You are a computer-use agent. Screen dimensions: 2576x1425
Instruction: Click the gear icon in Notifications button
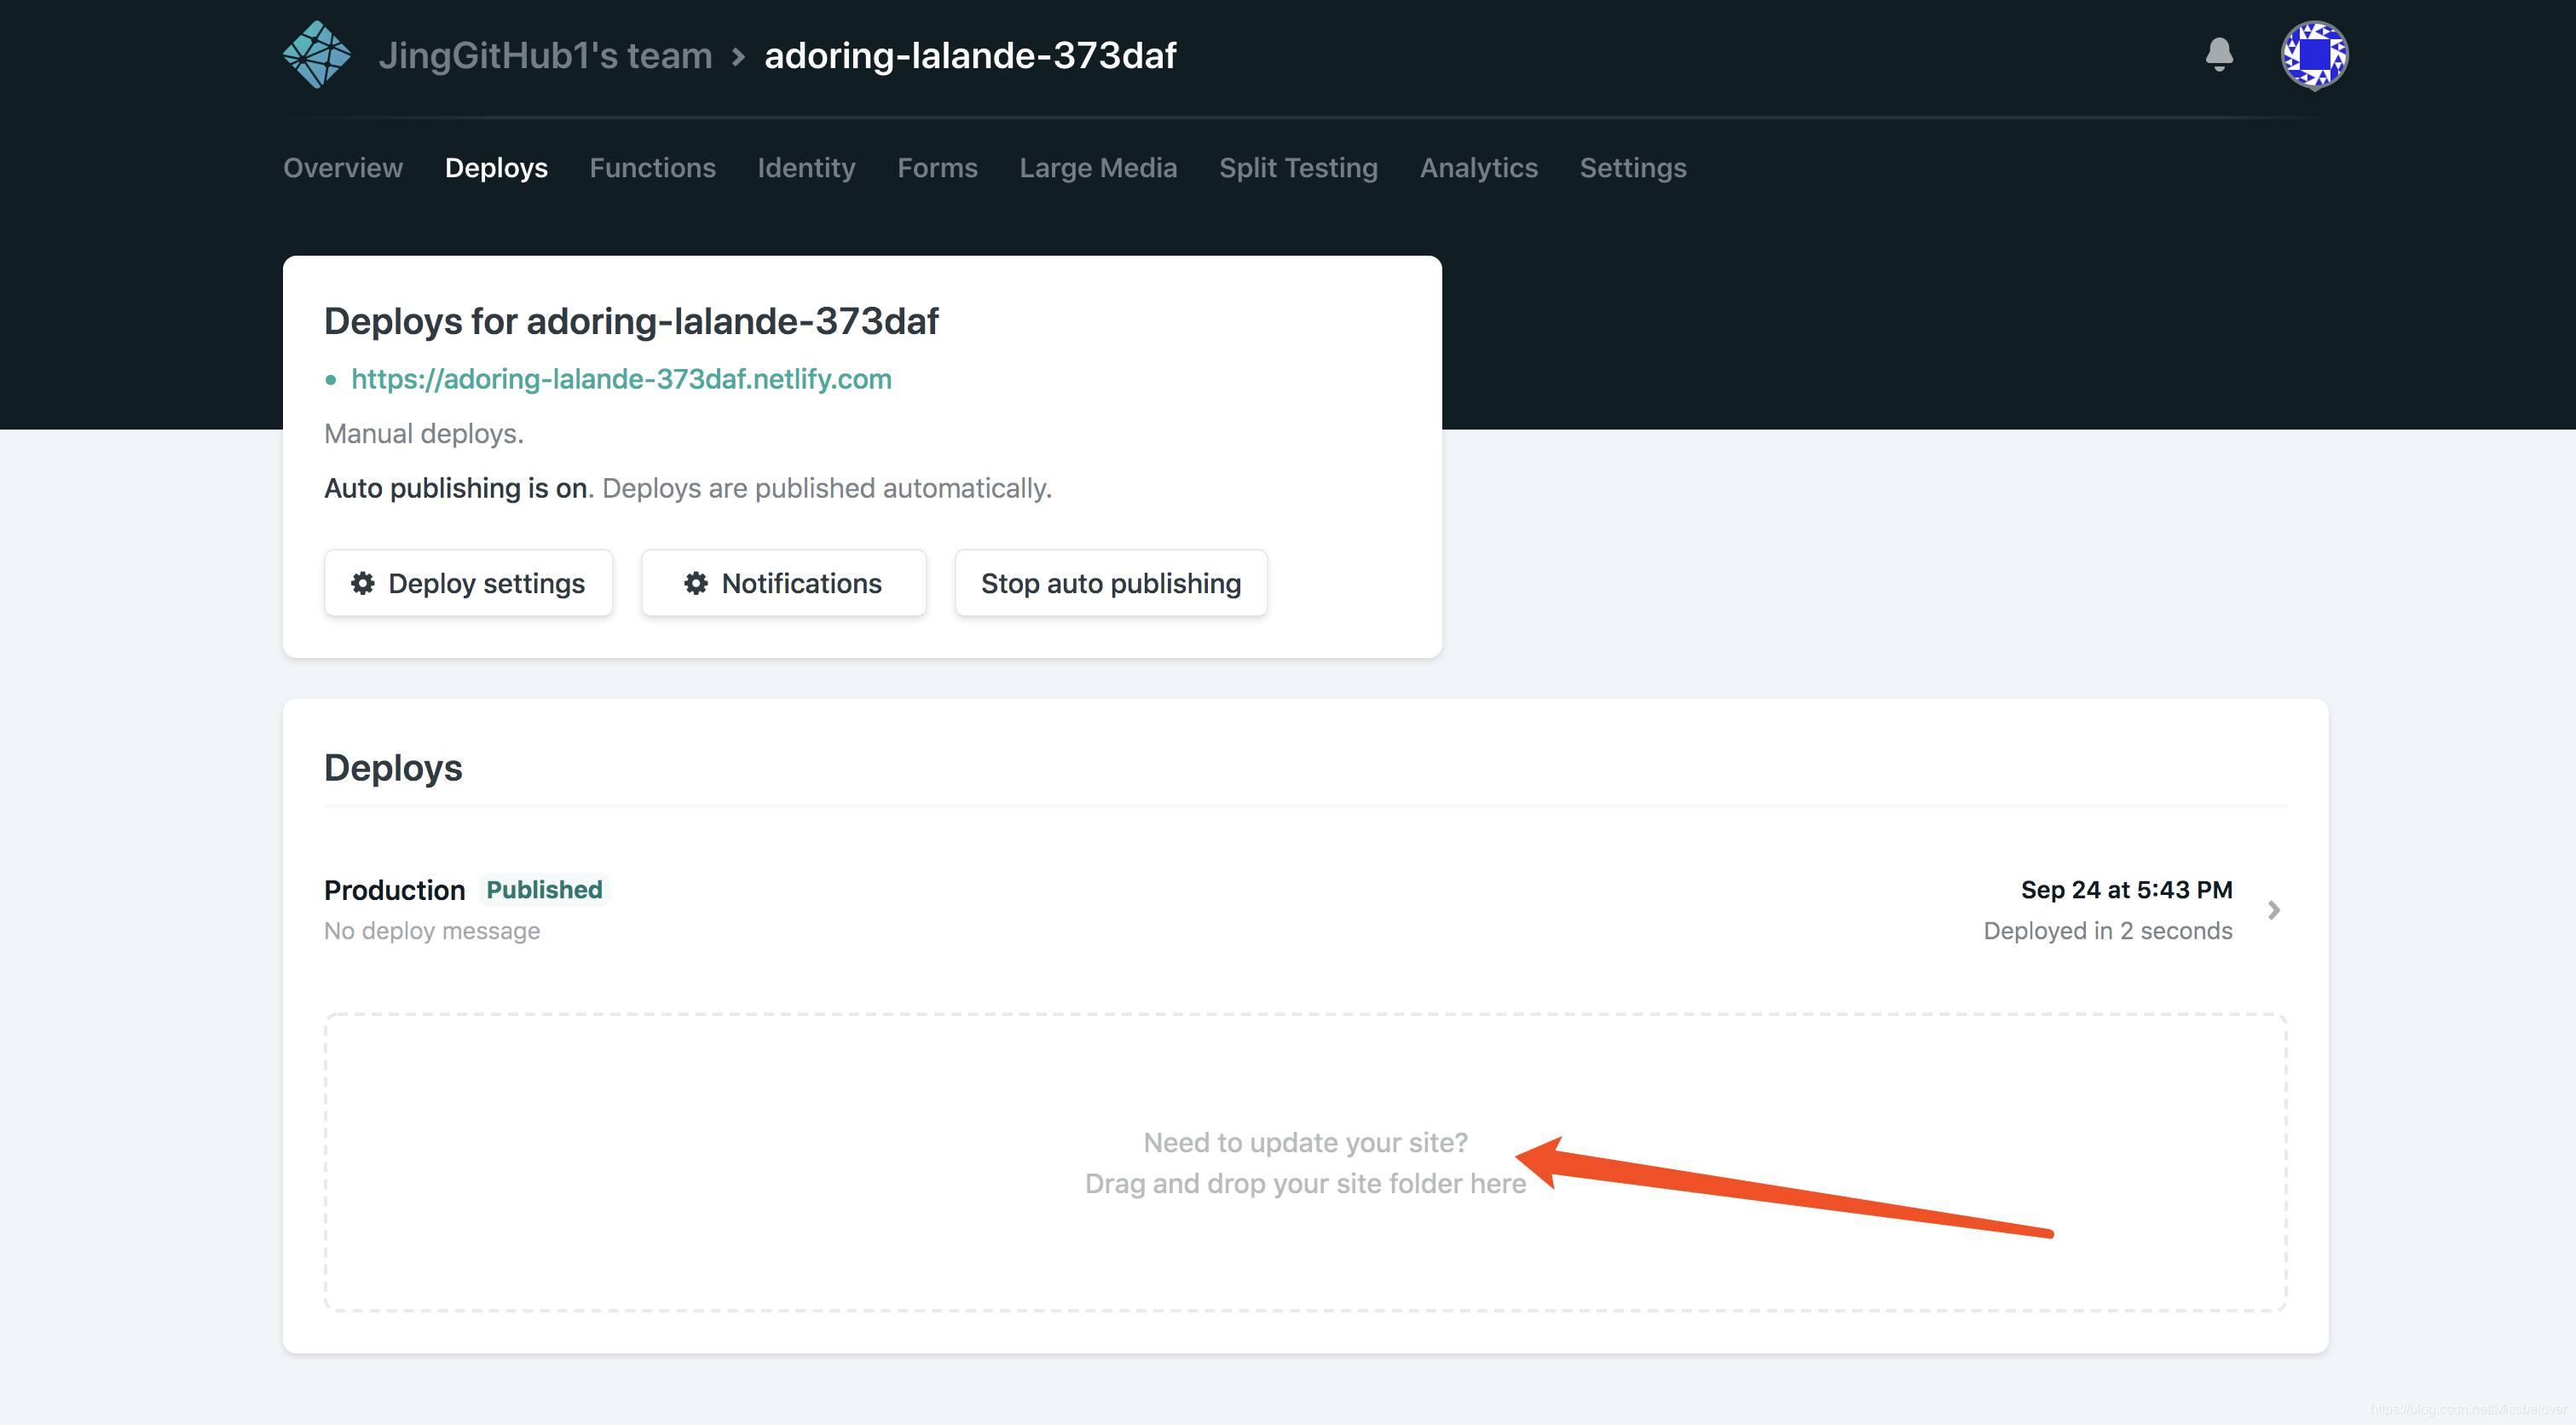tap(695, 583)
